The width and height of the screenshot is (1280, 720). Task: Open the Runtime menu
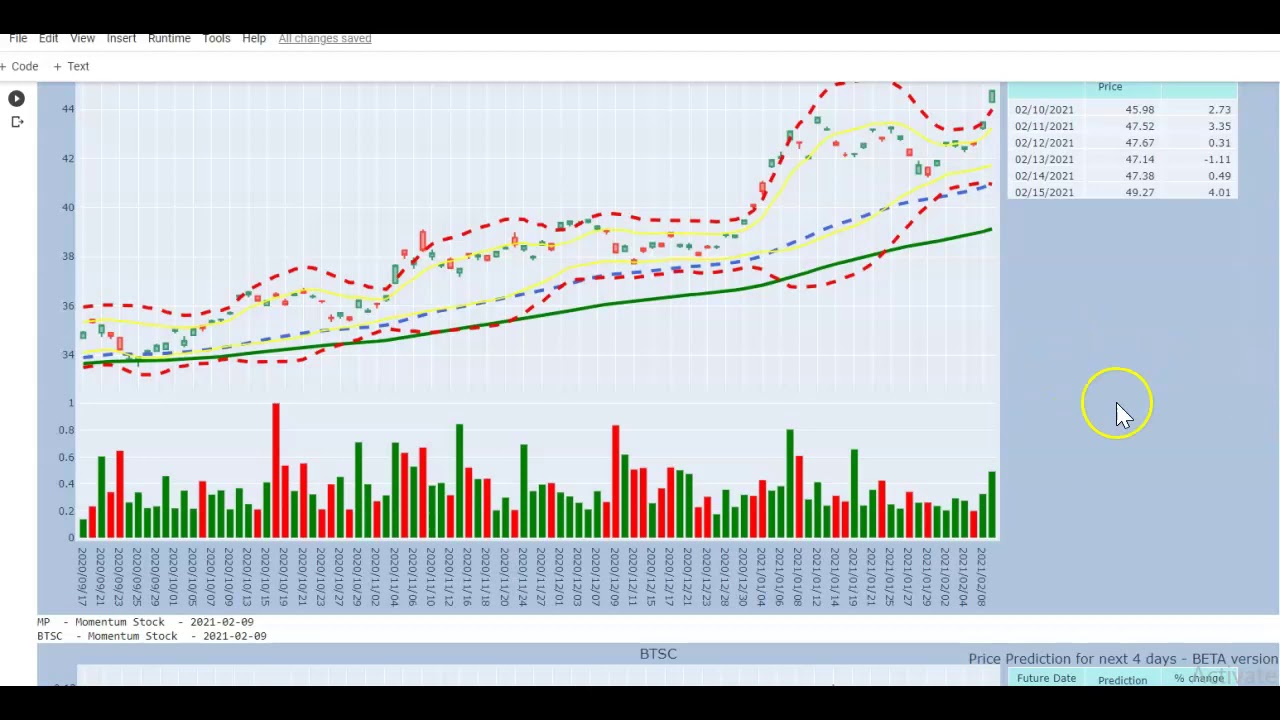click(169, 38)
